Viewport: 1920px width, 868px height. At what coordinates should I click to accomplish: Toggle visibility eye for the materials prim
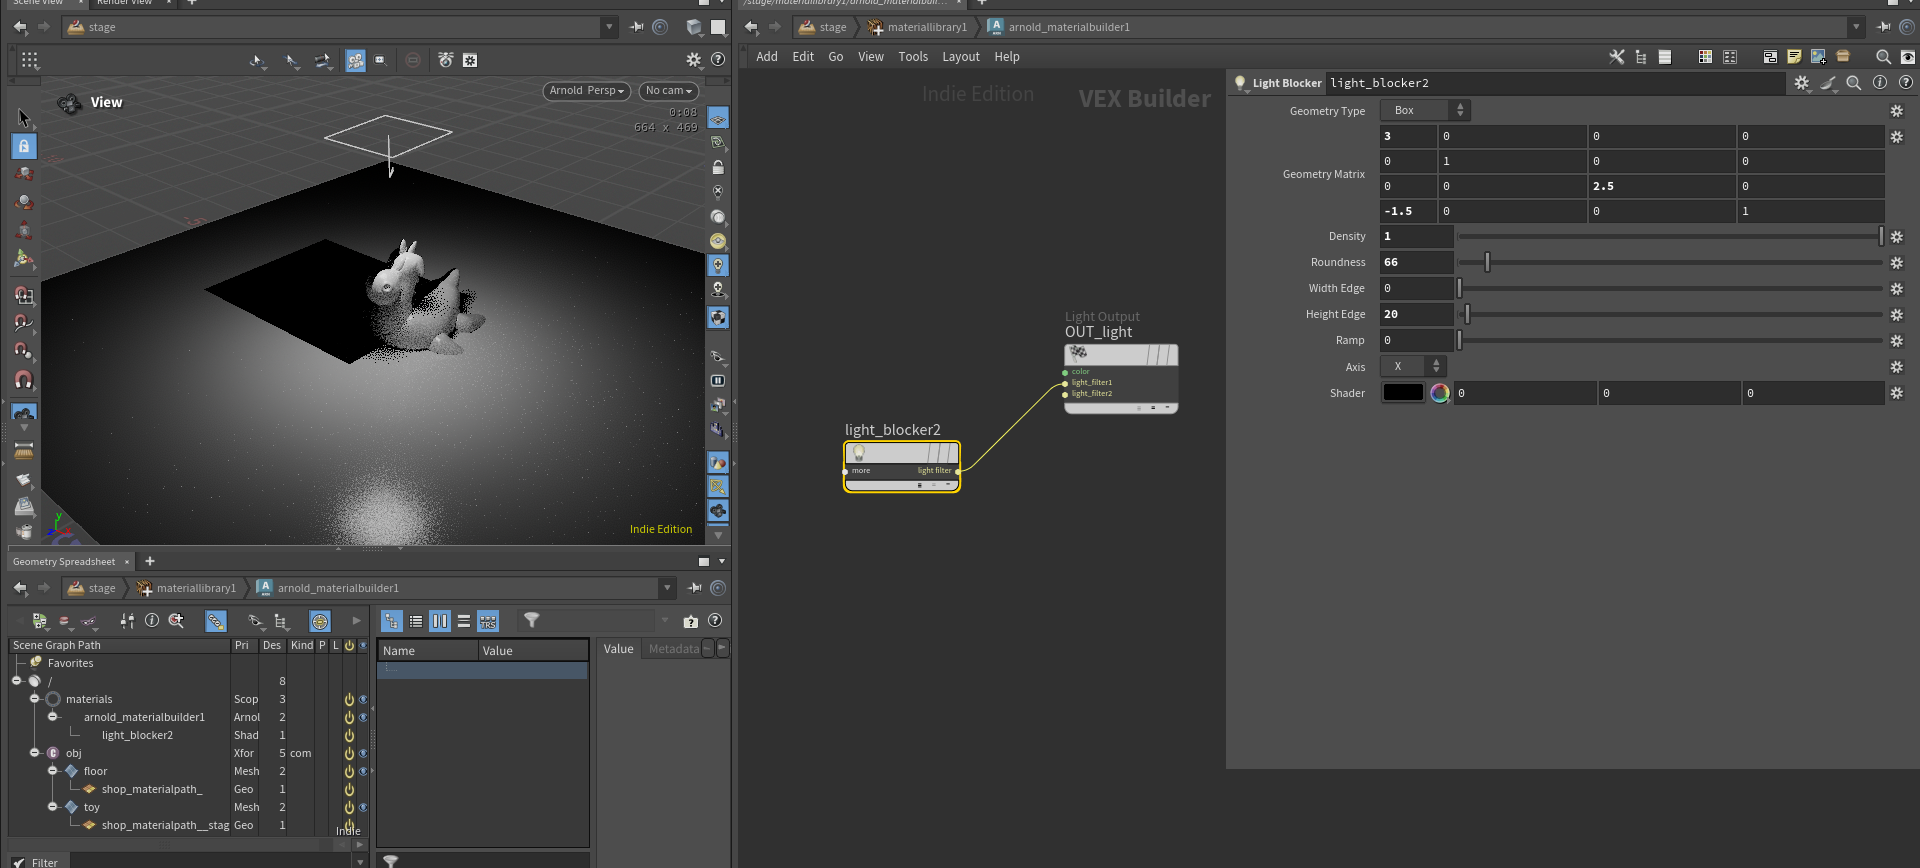coord(363,699)
